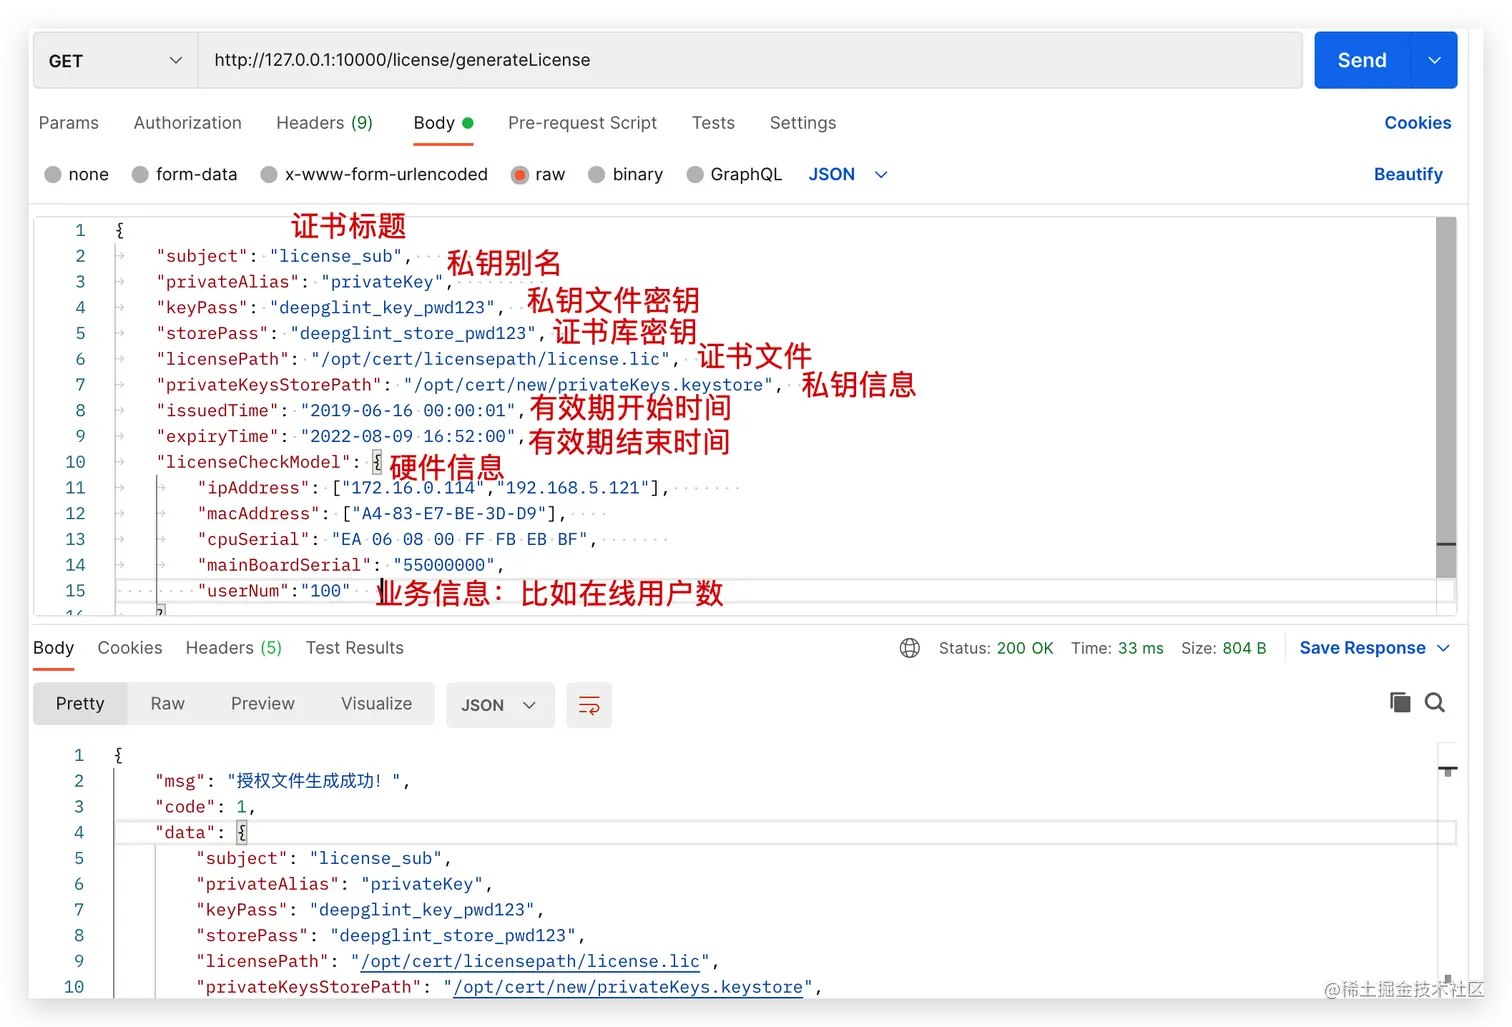Open the response JSON format dropdown

499,705
